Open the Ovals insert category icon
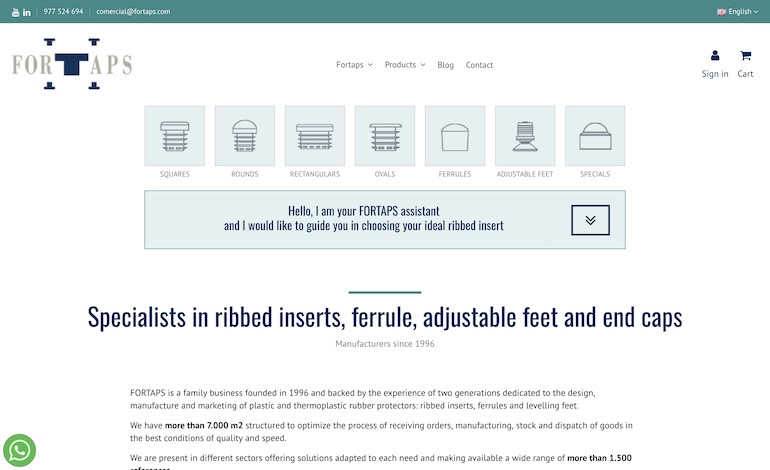 (x=385, y=136)
